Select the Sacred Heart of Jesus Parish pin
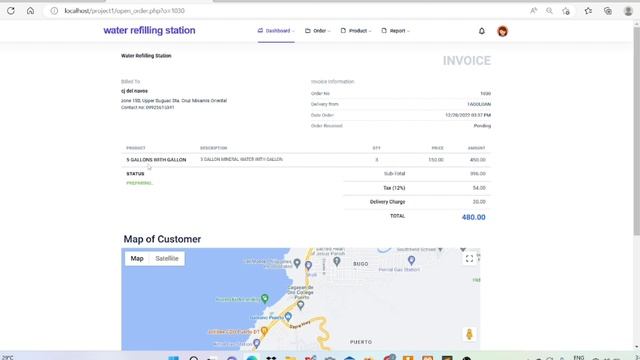 (337, 261)
